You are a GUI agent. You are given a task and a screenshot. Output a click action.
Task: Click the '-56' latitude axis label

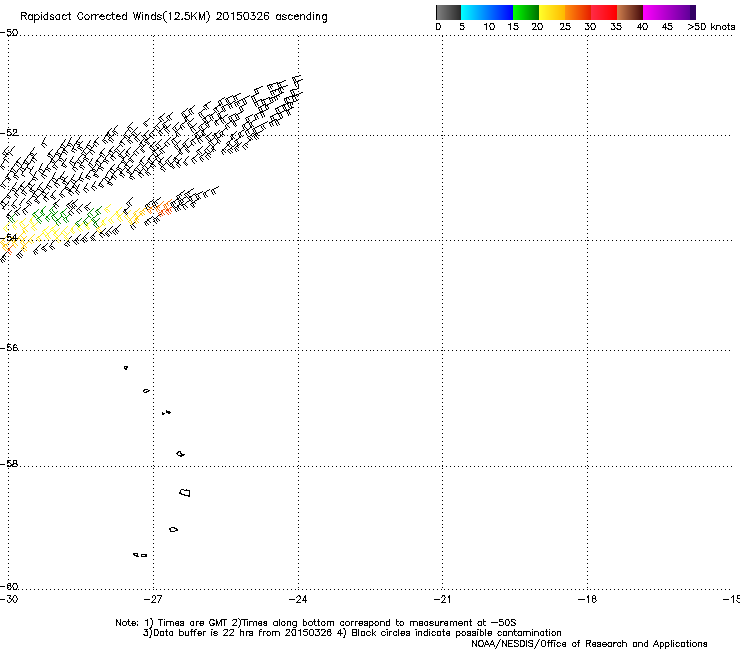[x=9, y=347]
